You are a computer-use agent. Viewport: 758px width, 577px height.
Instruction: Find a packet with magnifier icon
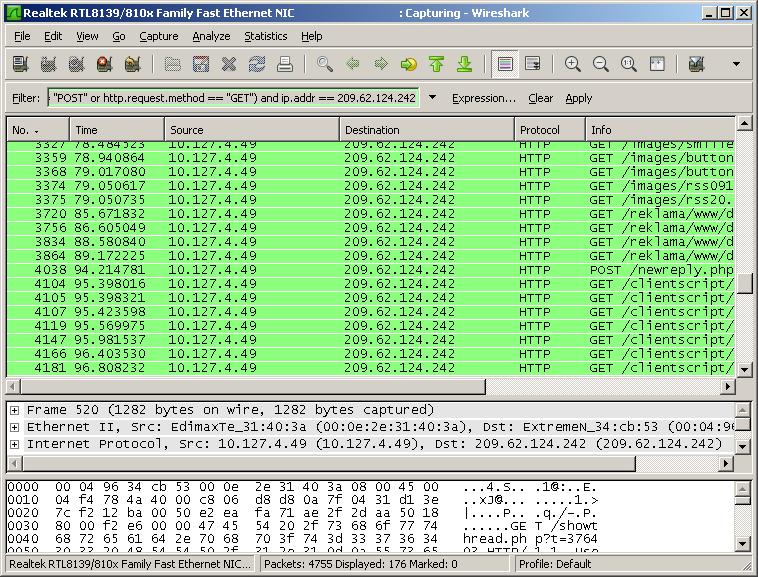point(324,64)
